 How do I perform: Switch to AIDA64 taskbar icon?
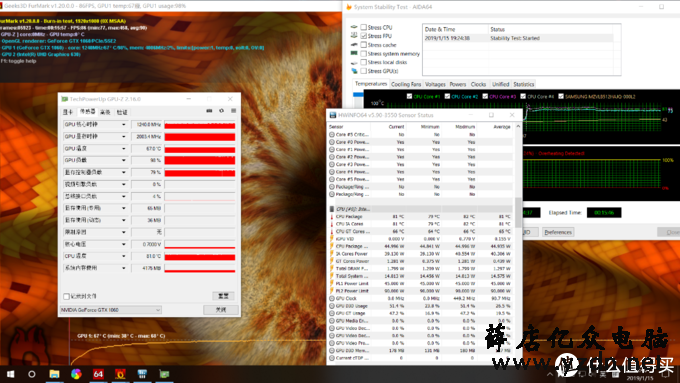98,374
